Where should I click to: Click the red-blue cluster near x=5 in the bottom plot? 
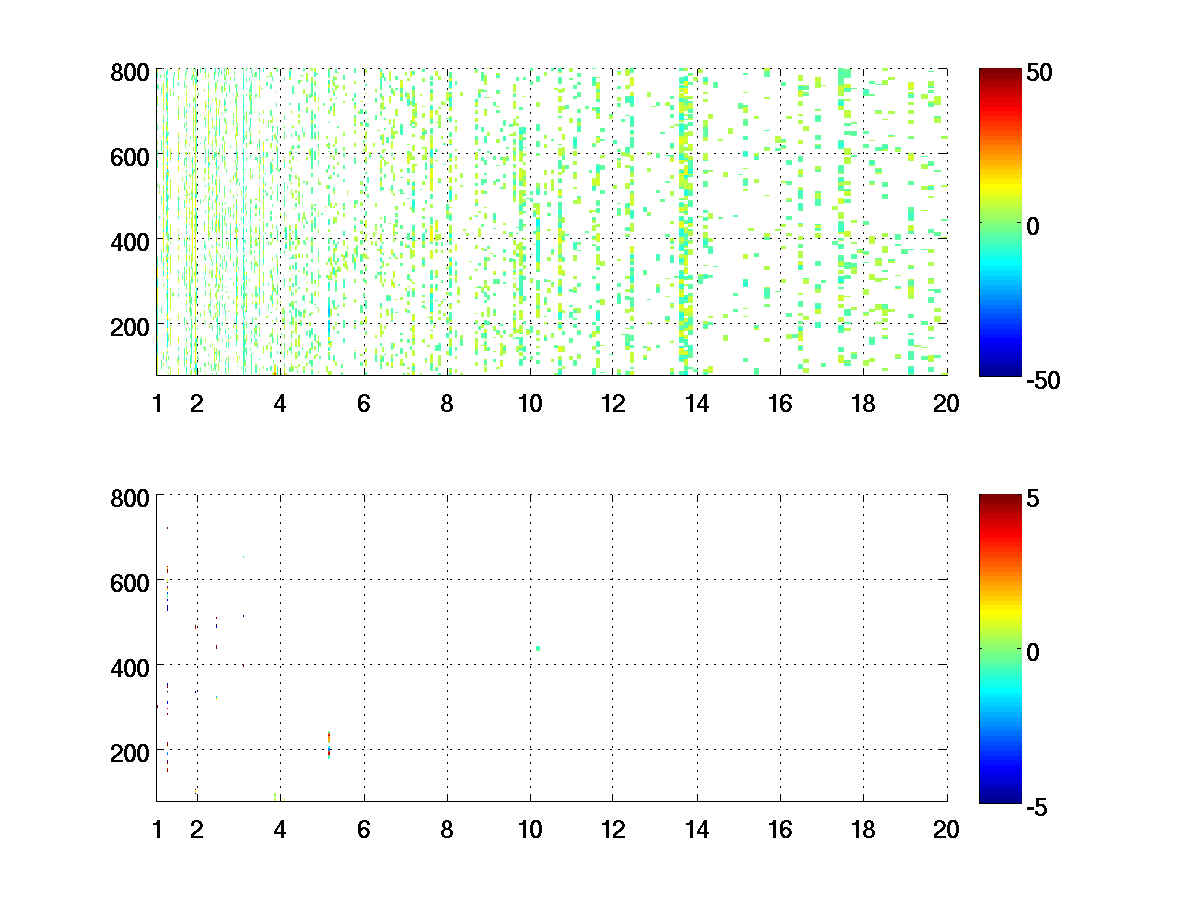[328, 745]
